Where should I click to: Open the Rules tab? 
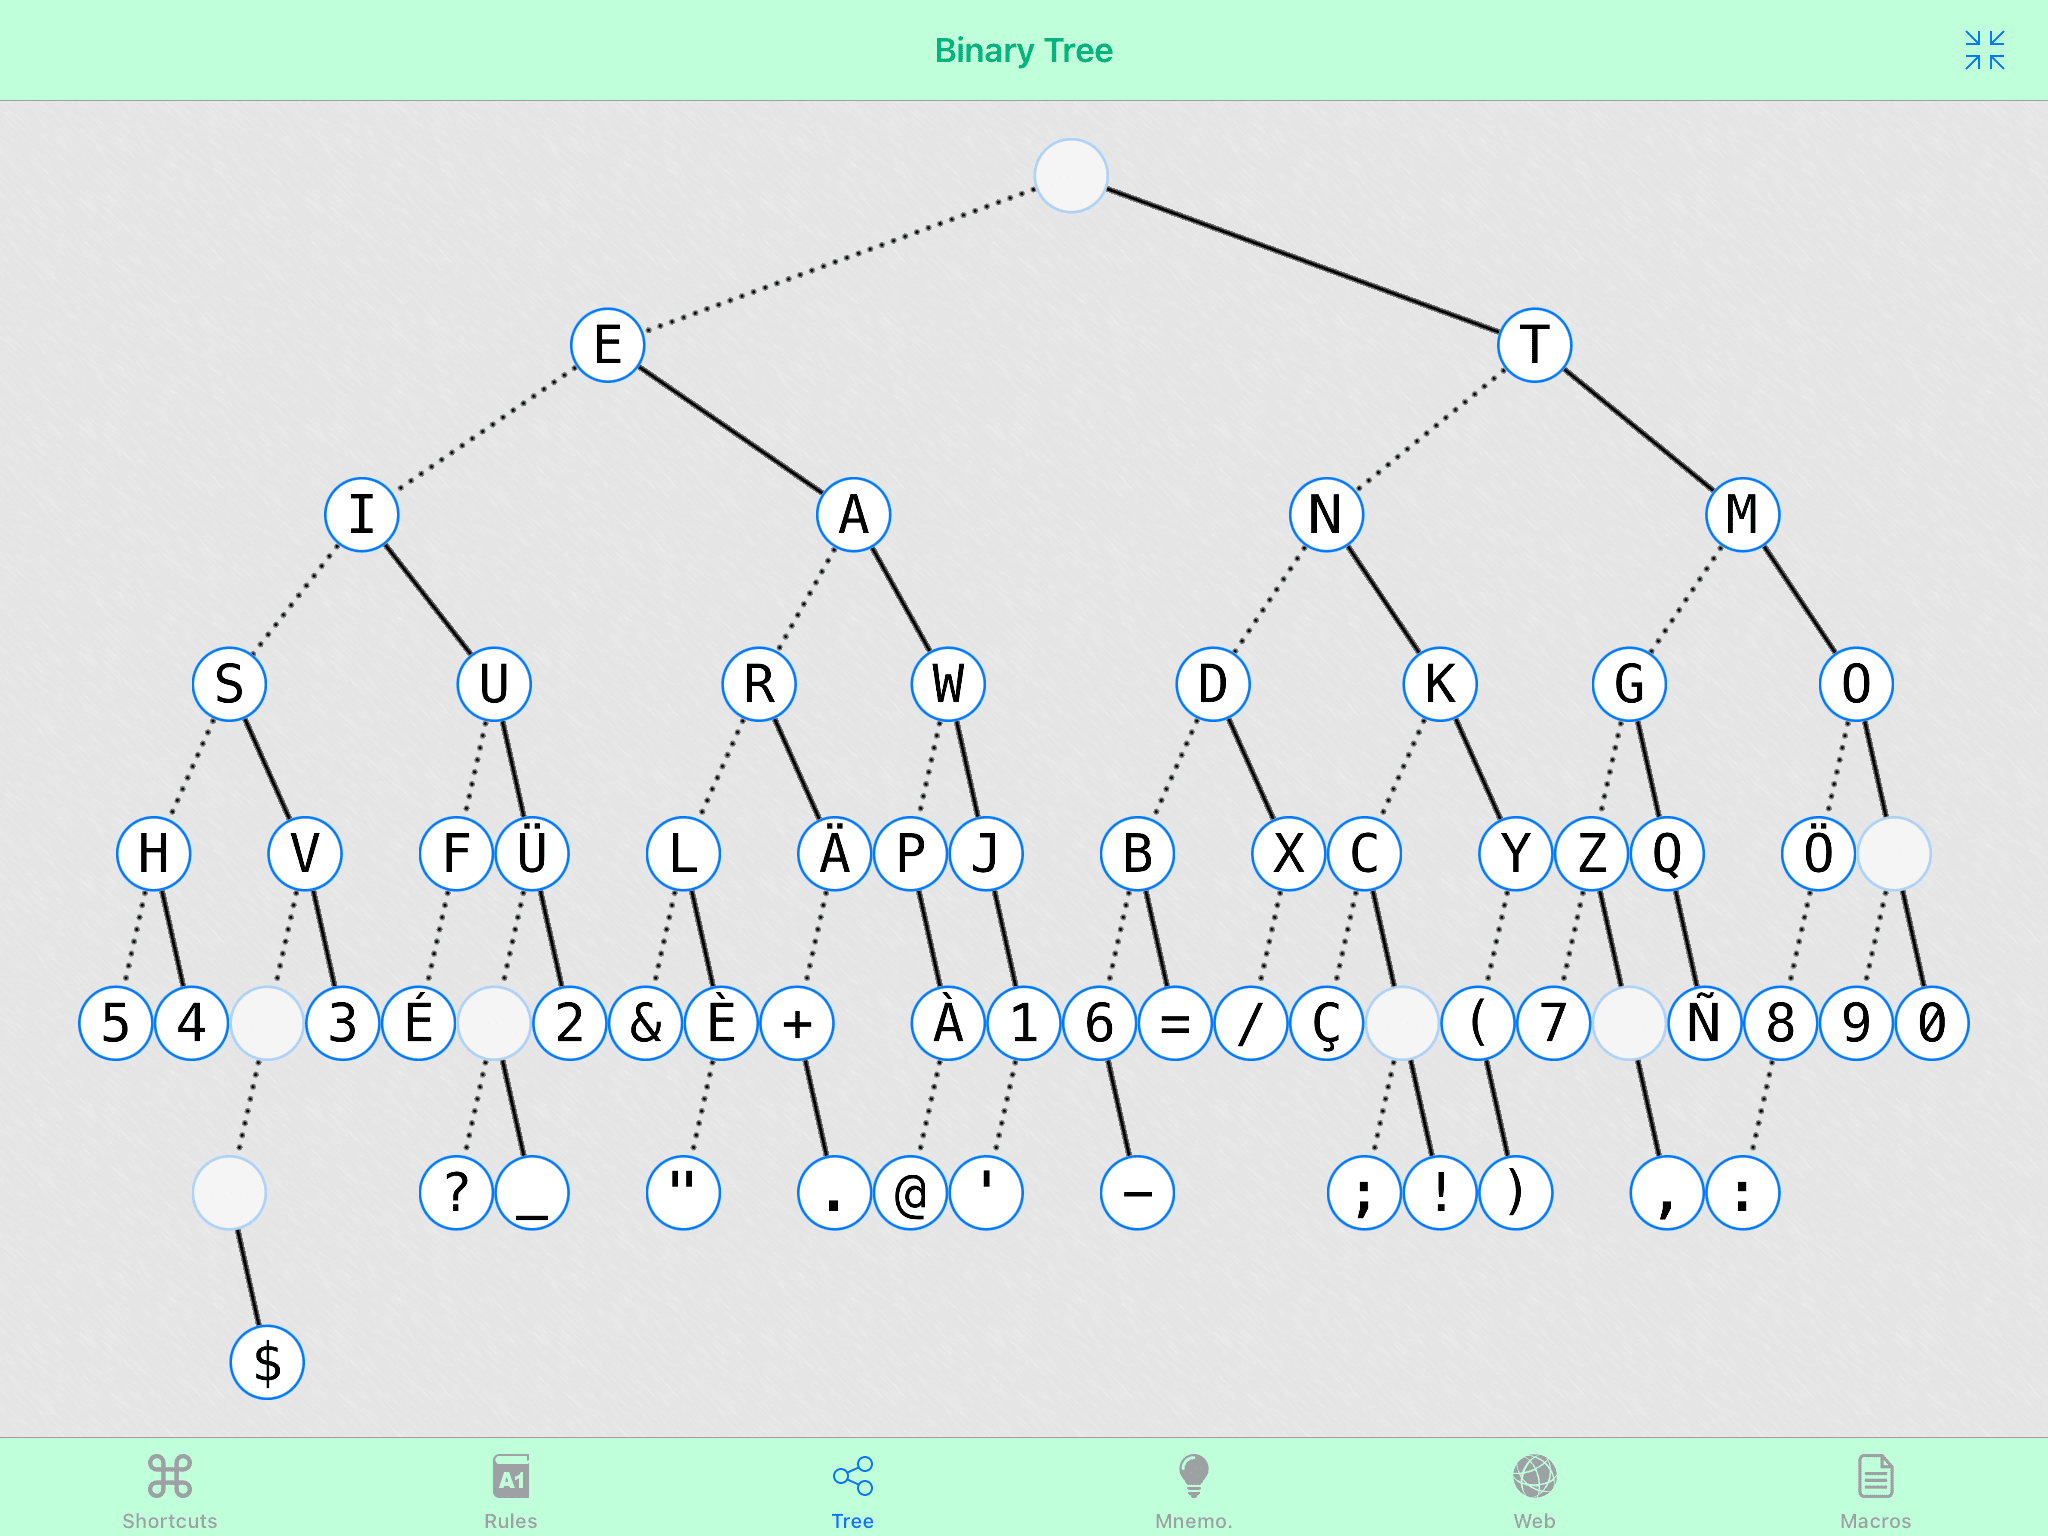511,1490
